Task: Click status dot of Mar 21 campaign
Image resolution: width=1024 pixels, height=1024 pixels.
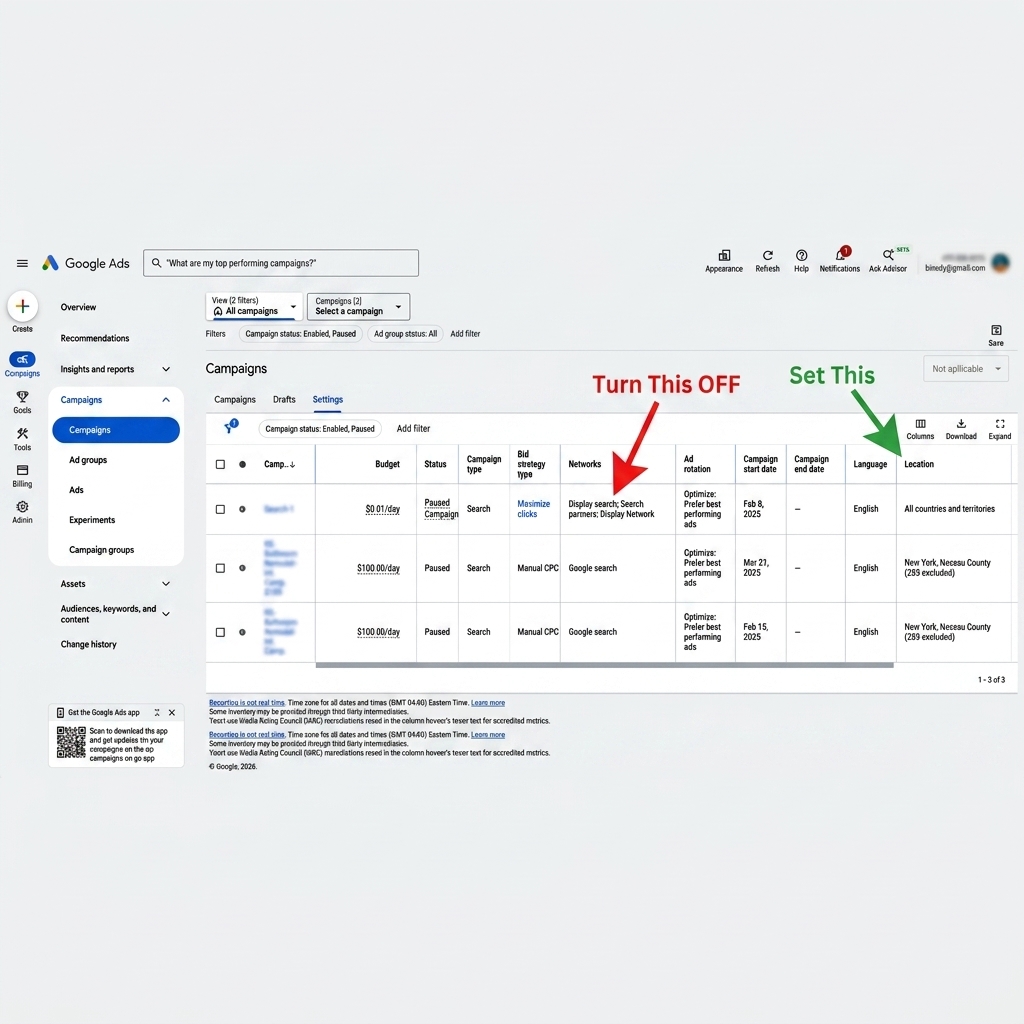Action: pos(242,568)
